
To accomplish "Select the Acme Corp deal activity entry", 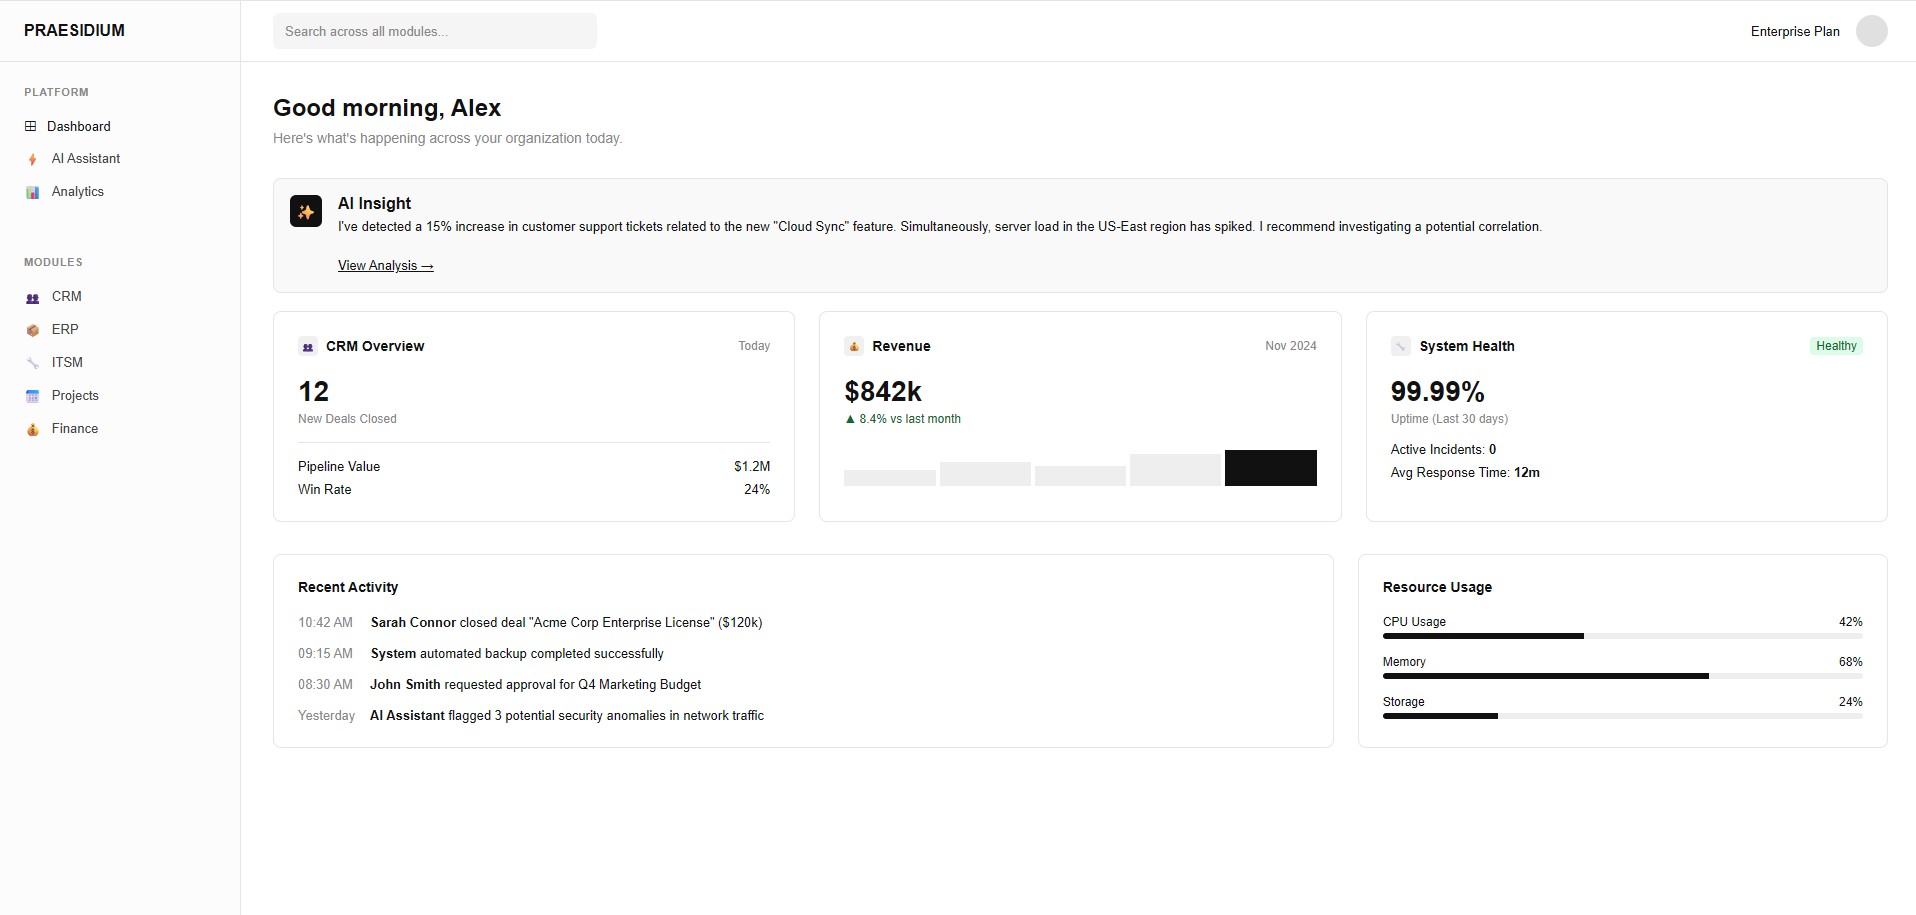I will point(566,622).
